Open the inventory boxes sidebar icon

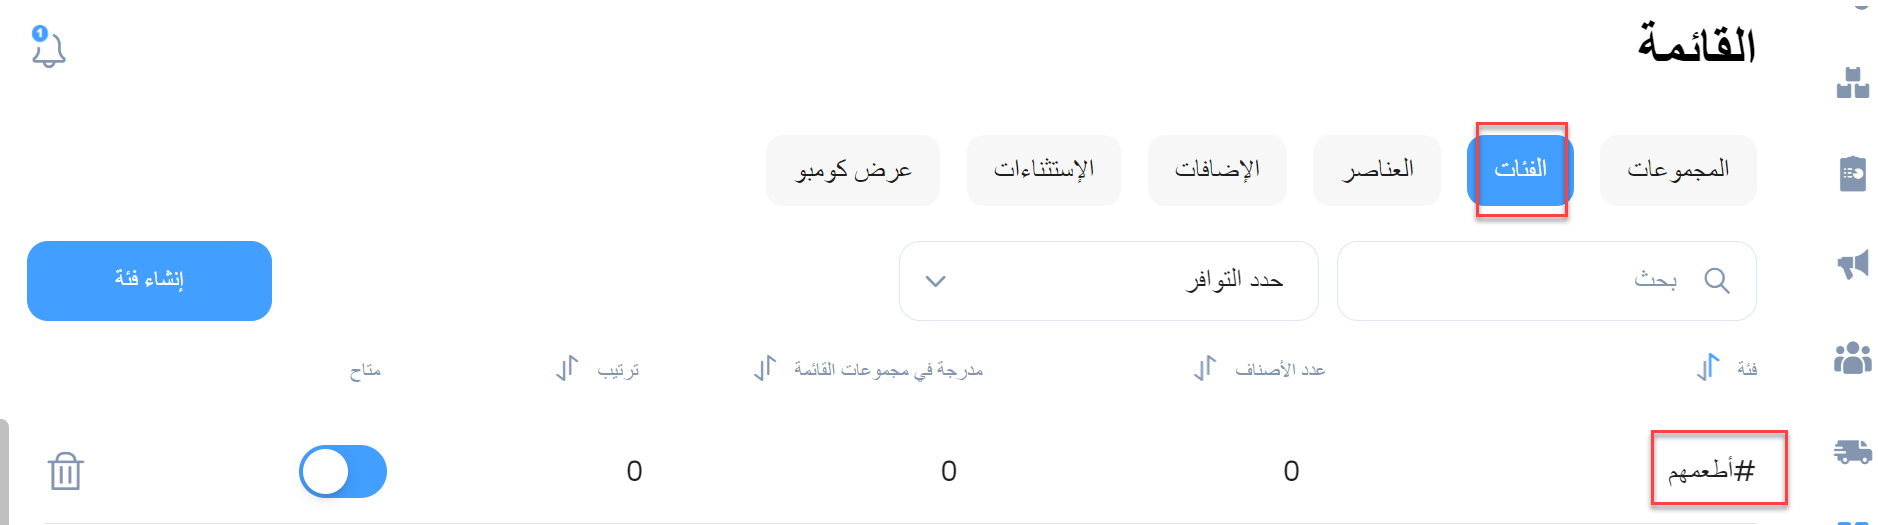pos(1853,82)
